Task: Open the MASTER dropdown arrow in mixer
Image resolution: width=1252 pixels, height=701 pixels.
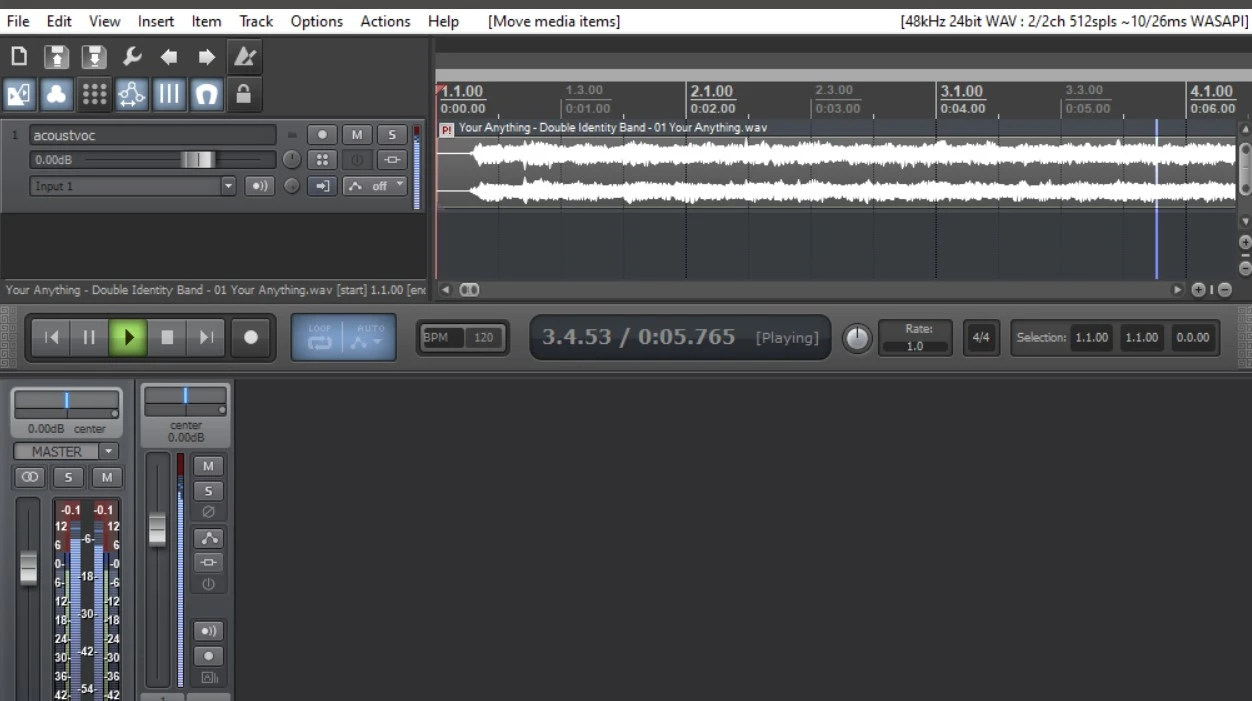Action: coord(110,452)
